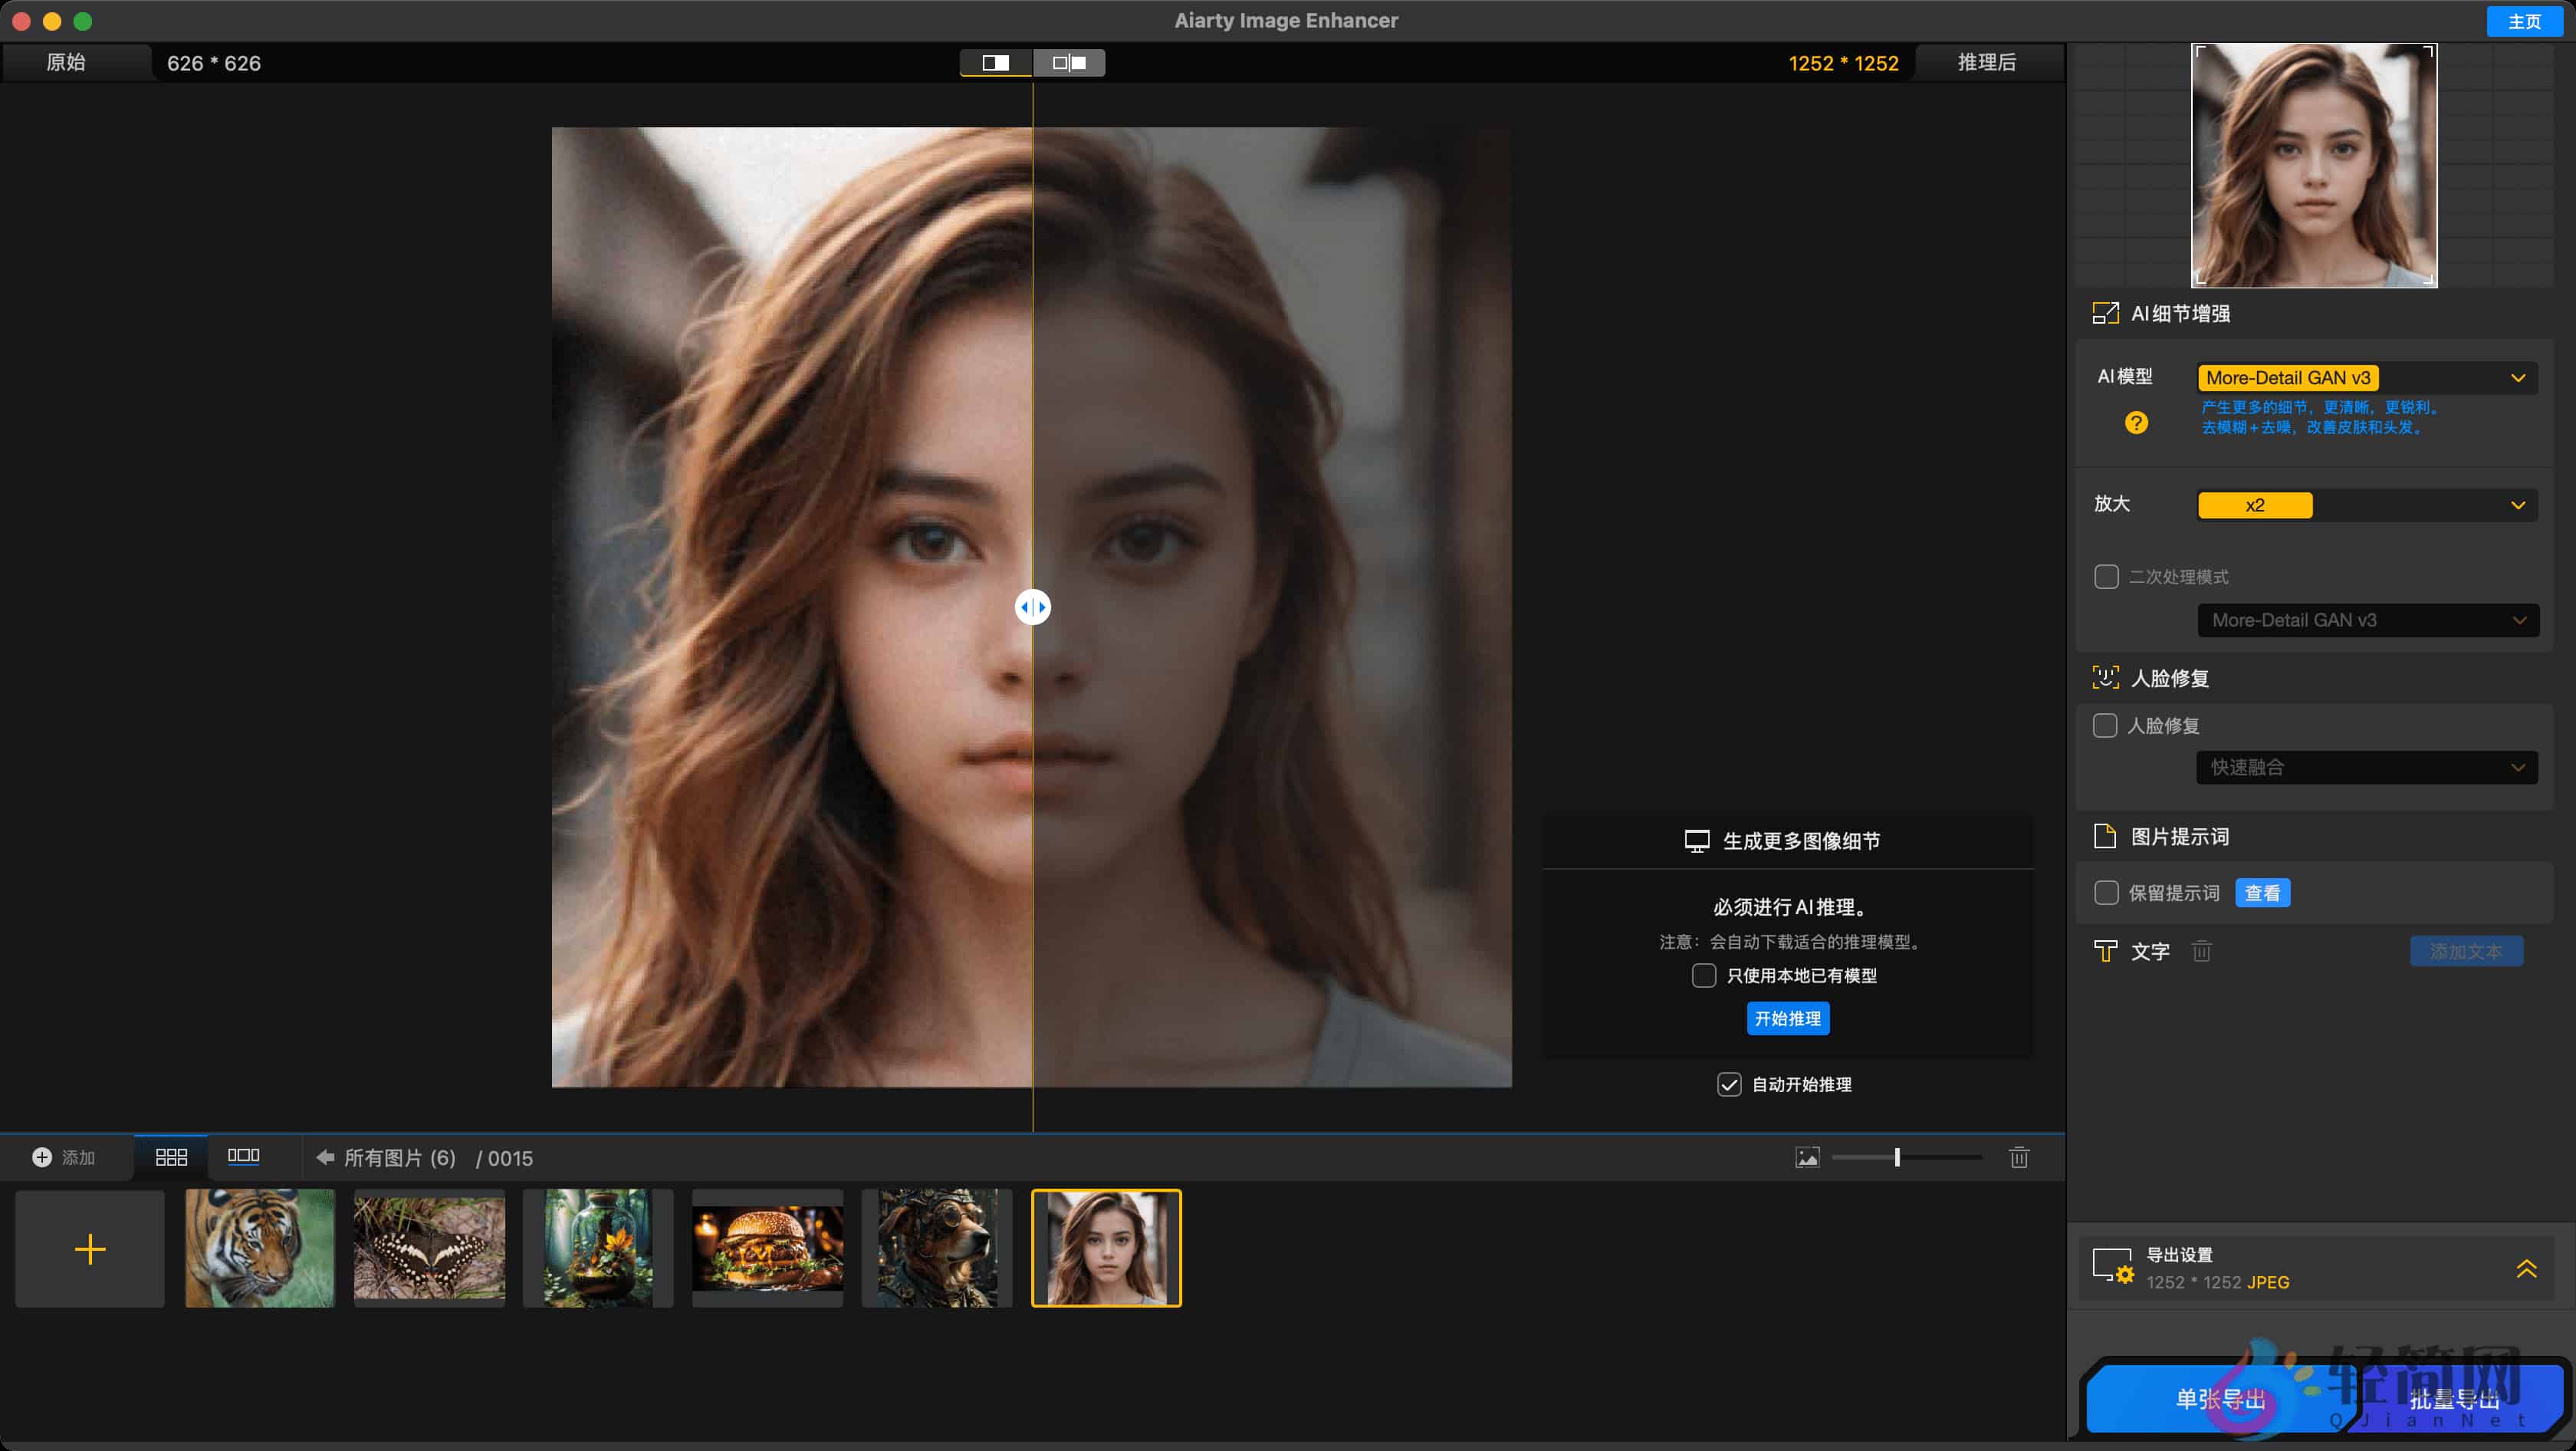The height and width of the screenshot is (1451, 2576).
Task: Enable the 人脸修复 checkbox
Action: [x=2106, y=725]
